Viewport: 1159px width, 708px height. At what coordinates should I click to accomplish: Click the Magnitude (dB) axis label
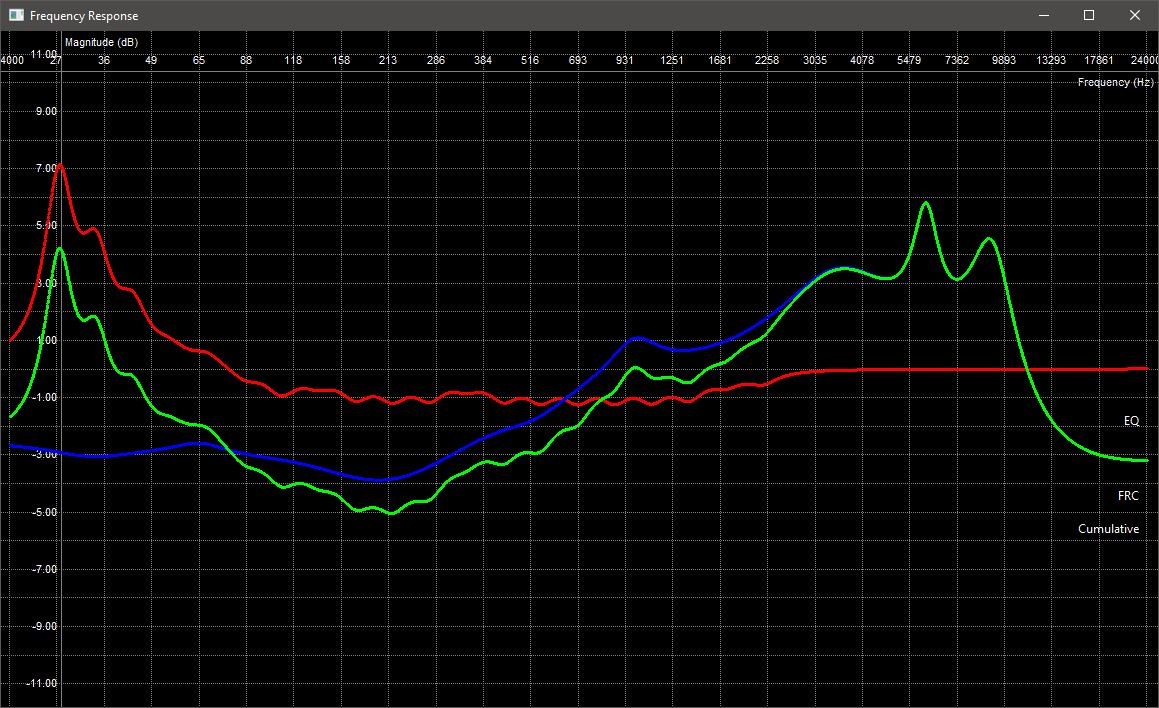(101, 42)
